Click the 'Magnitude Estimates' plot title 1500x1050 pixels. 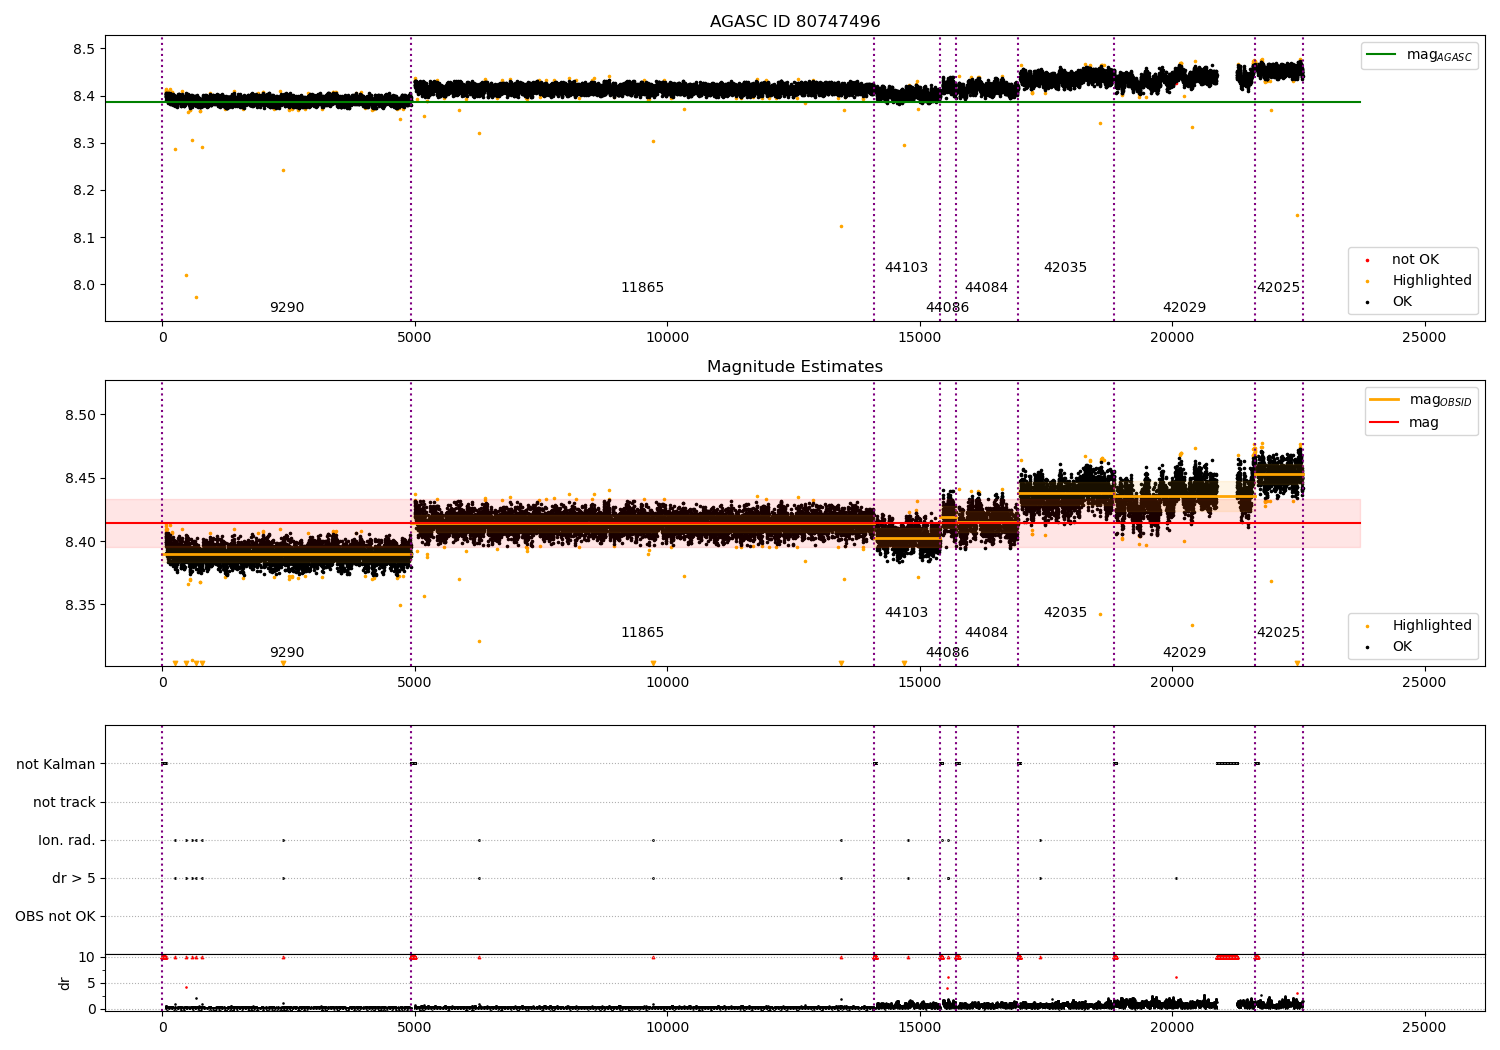pos(795,367)
